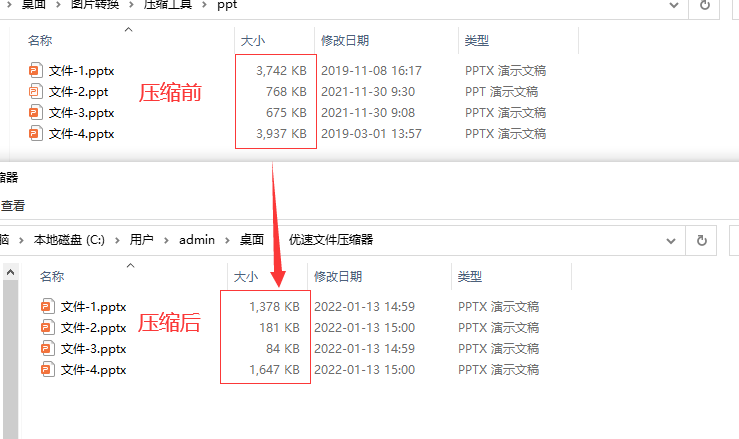The height and width of the screenshot is (439, 739).
Task: Select file name 文件-3.pptx in the 优速文件压缩器 window
Action: [93, 348]
